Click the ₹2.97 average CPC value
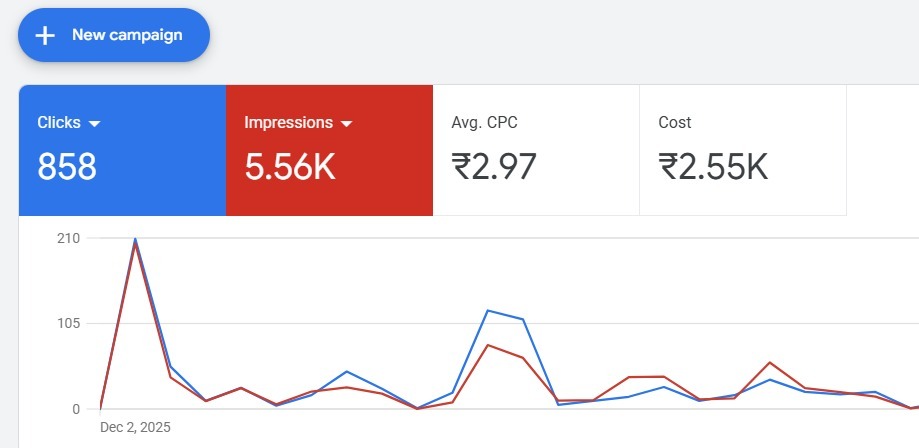The width and height of the screenshot is (919, 448). pos(494,167)
